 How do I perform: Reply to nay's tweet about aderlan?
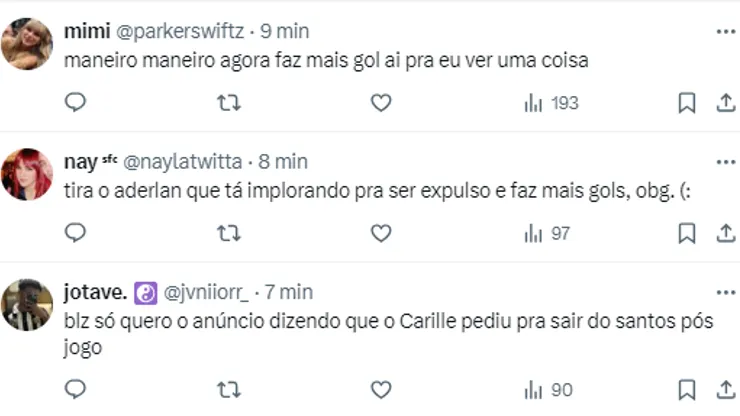(75, 232)
